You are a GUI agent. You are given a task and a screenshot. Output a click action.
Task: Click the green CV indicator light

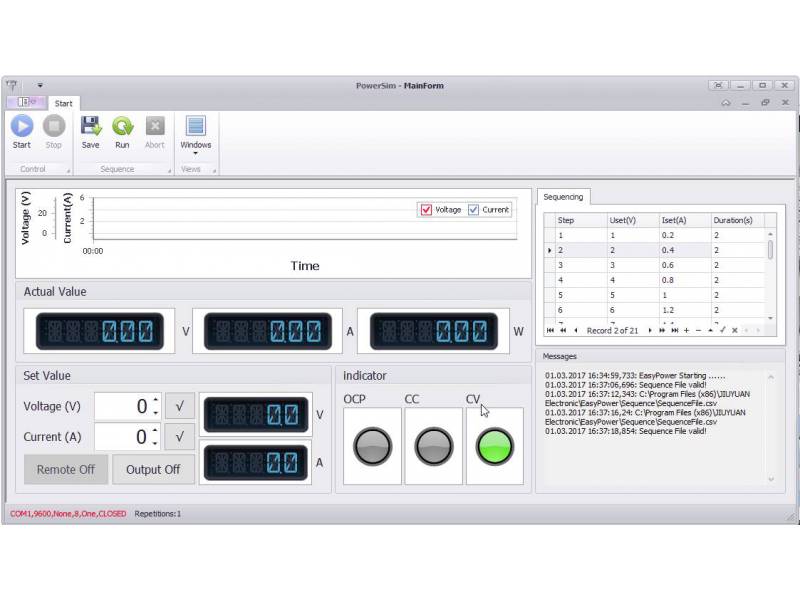494,446
